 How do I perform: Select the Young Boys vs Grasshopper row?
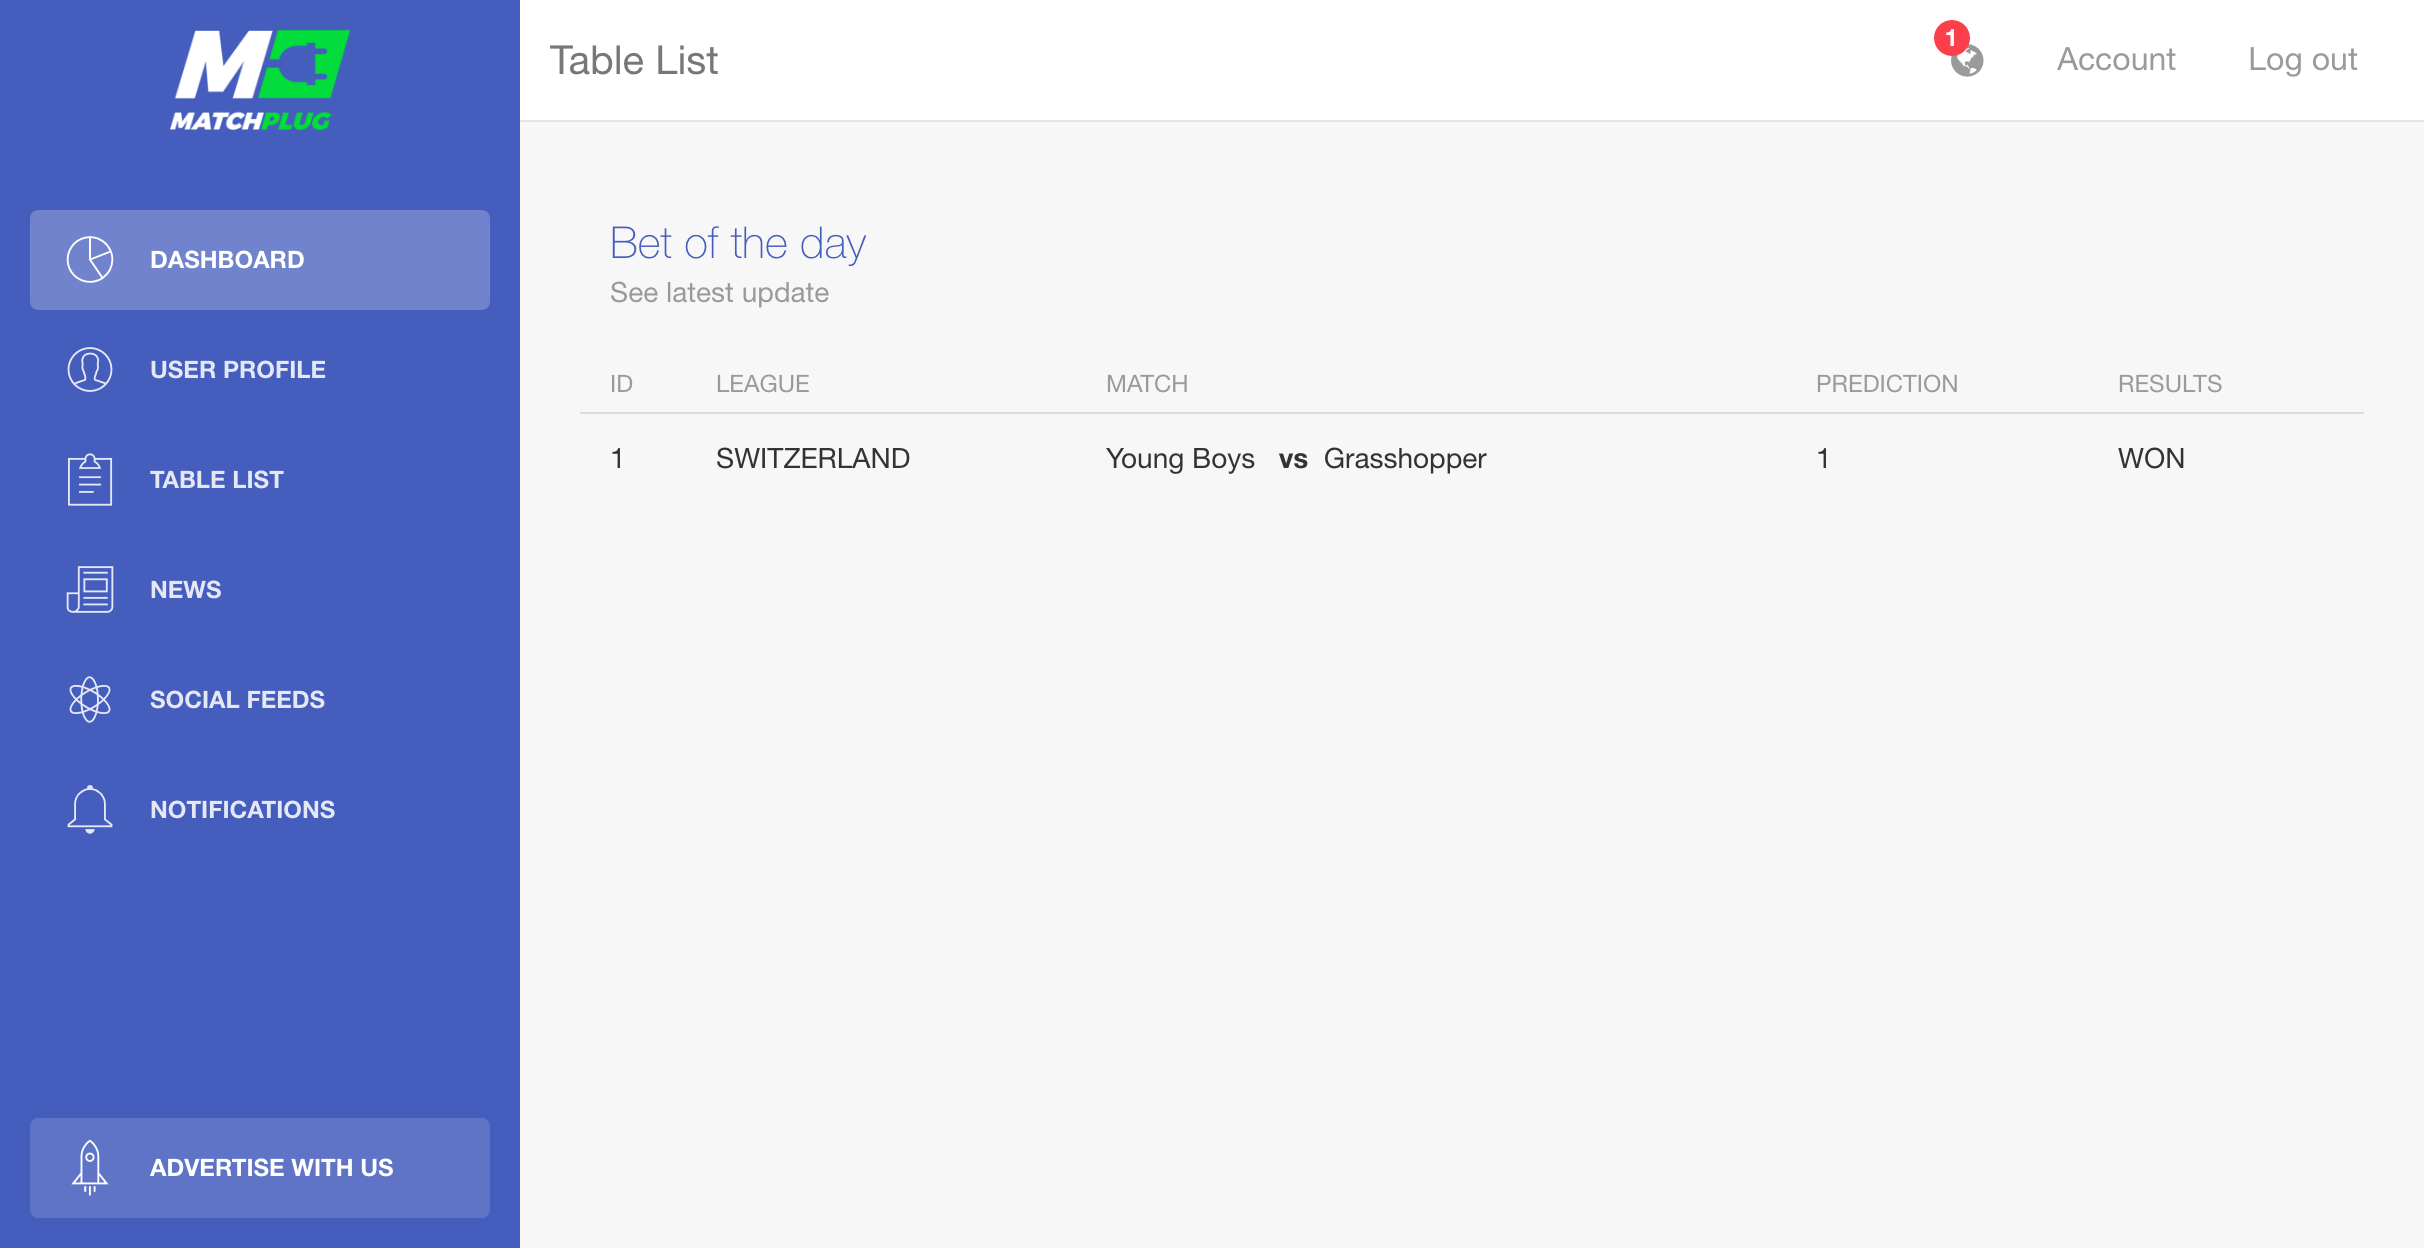(1472, 459)
